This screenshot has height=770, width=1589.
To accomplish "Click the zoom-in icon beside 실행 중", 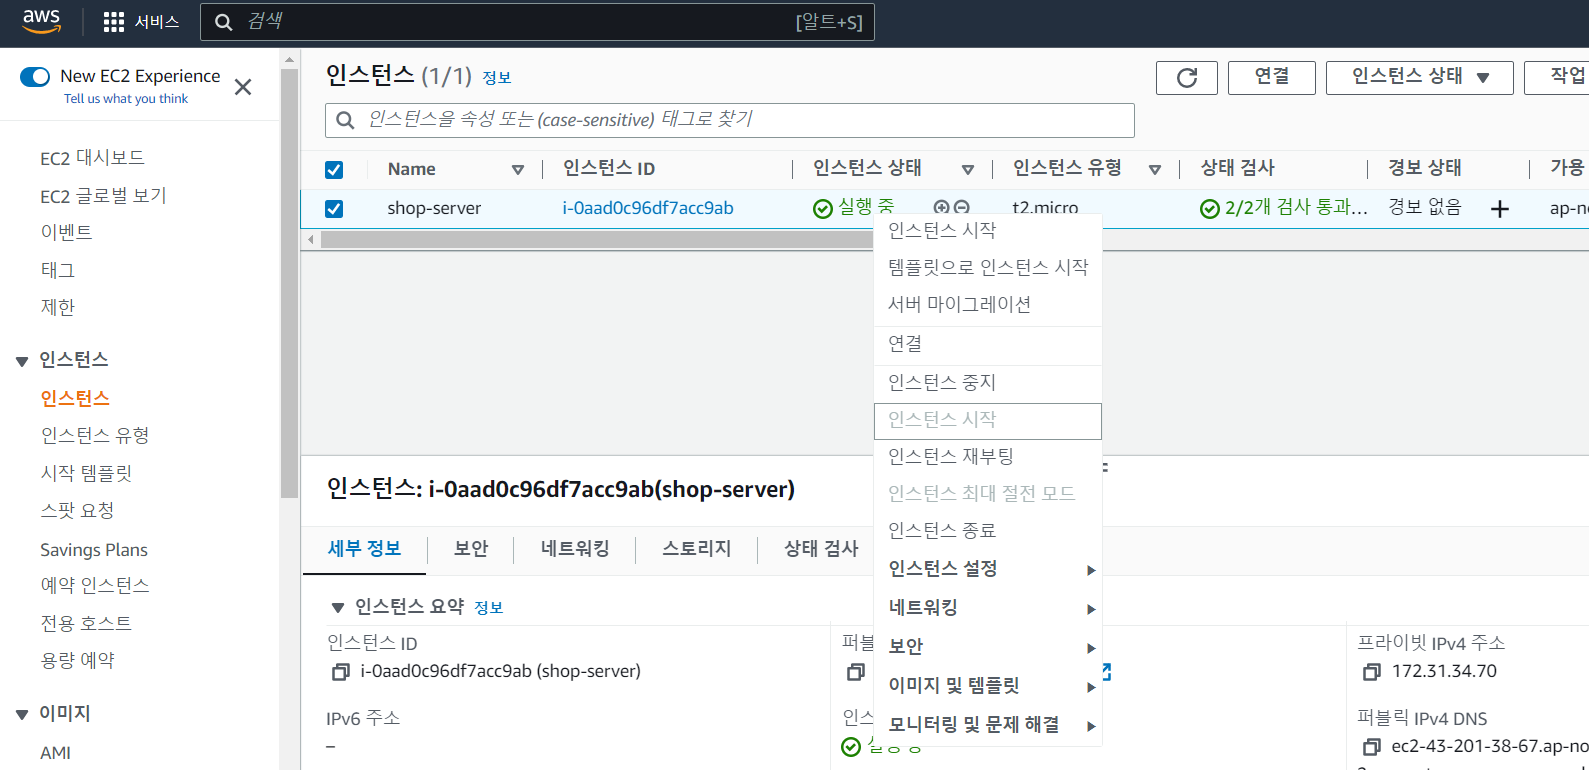I will (941, 207).
